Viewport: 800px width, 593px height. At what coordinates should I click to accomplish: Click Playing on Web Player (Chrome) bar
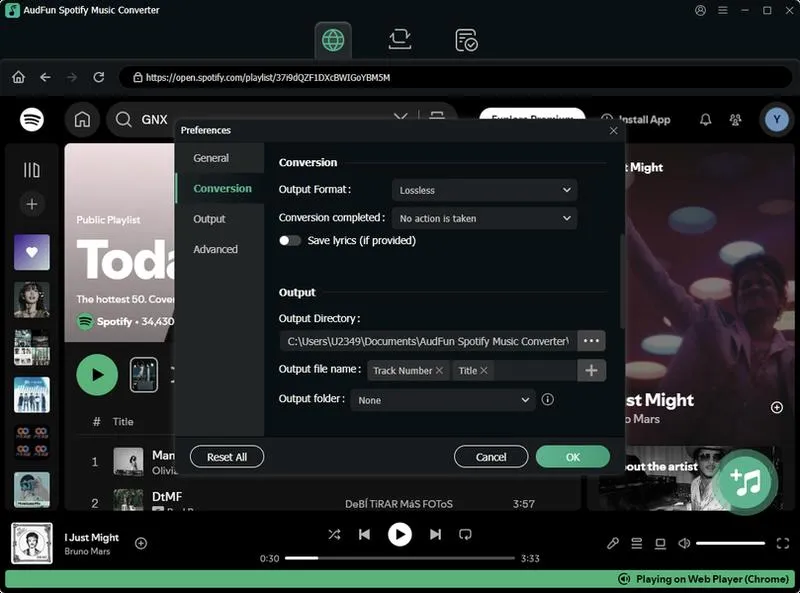pyautogui.click(x=399, y=579)
